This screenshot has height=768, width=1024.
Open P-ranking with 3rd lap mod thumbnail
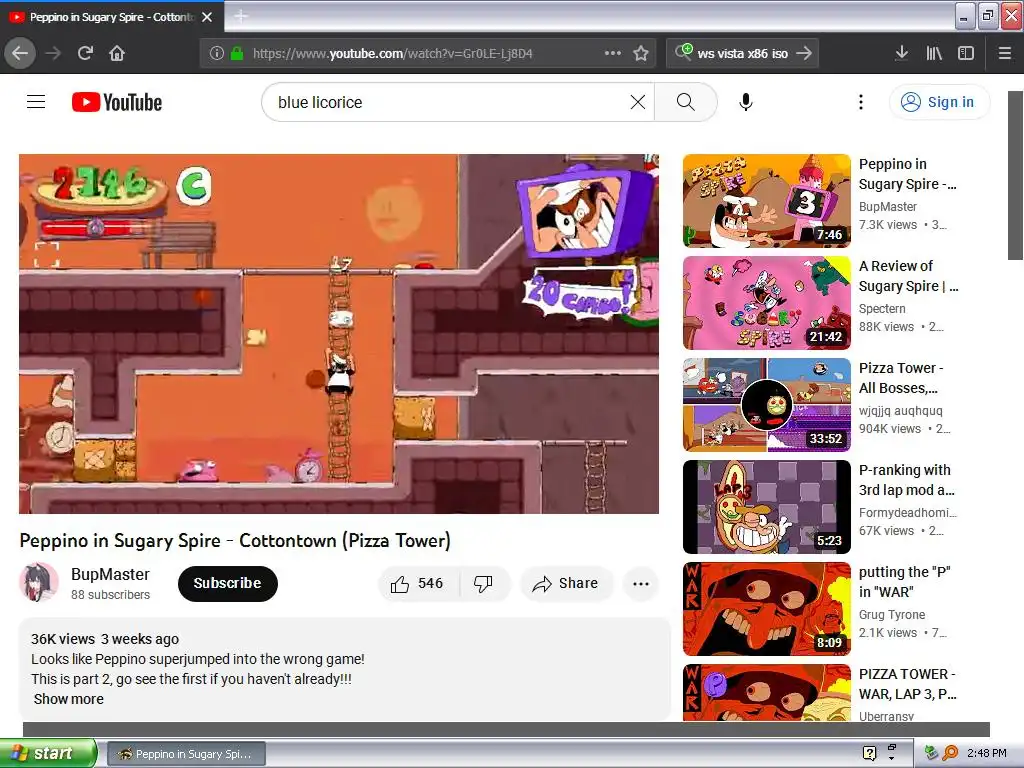point(767,507)
